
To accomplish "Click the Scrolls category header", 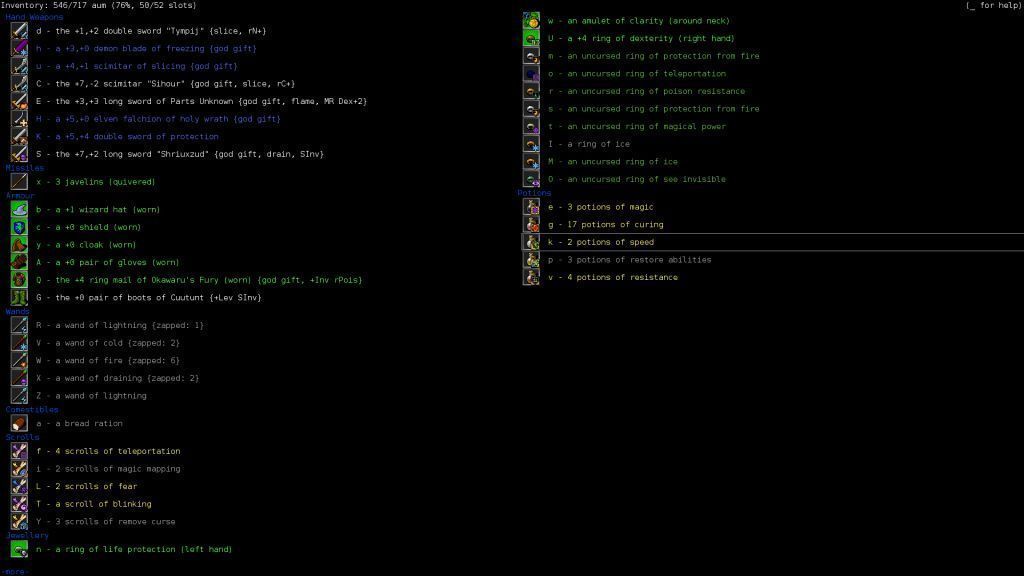I will point(22,438).
